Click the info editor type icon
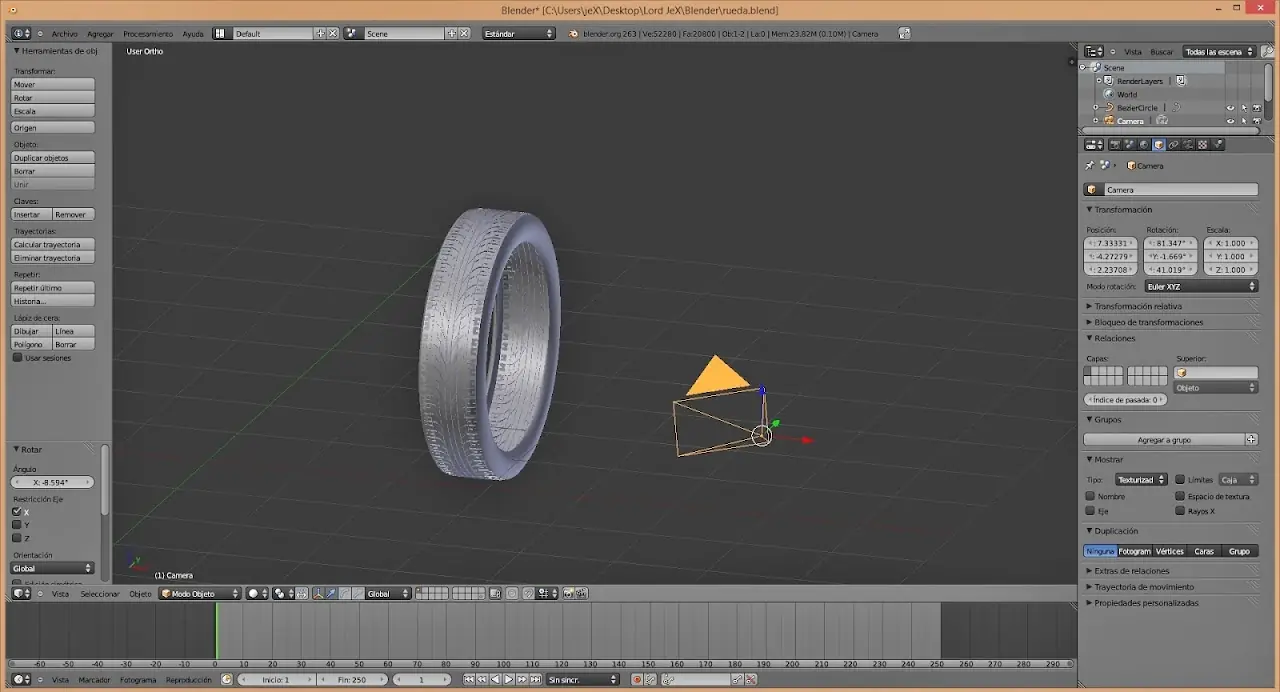The height and width of the screenshot is (692, 1280). coord(20,33)
